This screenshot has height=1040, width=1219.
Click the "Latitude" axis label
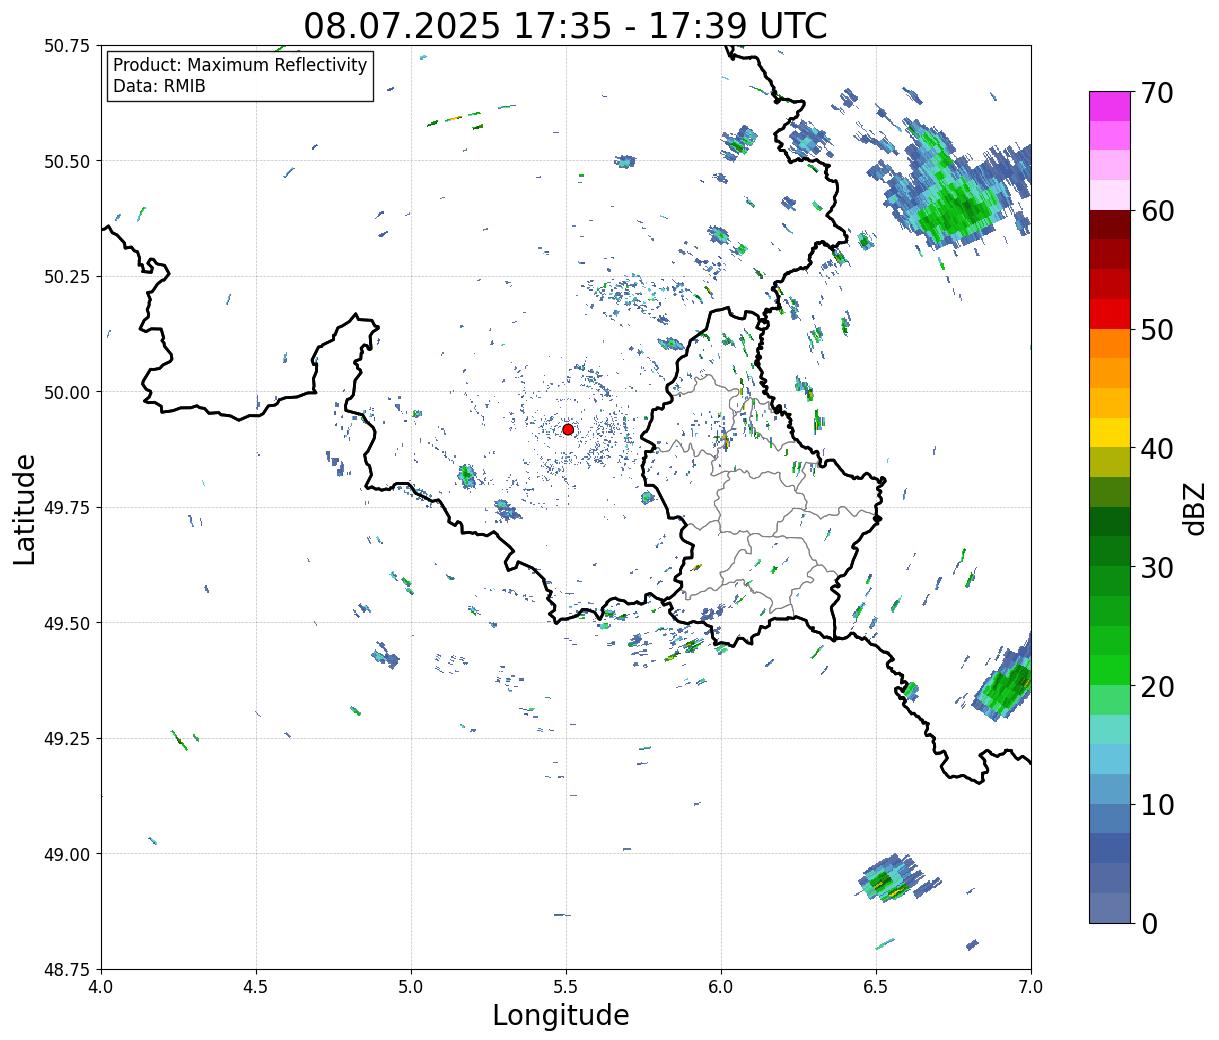coord(25,508)
